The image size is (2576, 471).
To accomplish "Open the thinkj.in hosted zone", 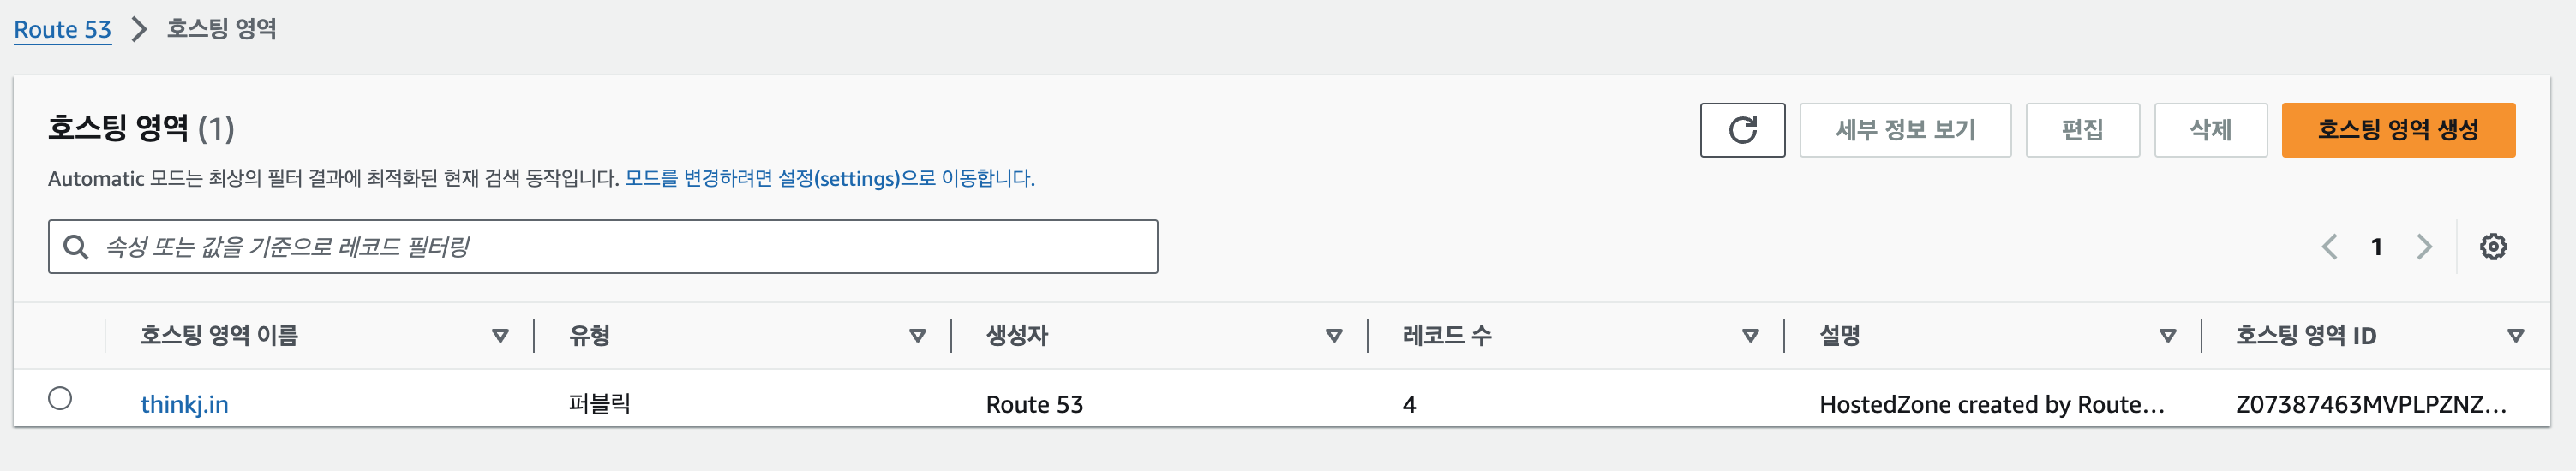I will [x=184, y=405].
